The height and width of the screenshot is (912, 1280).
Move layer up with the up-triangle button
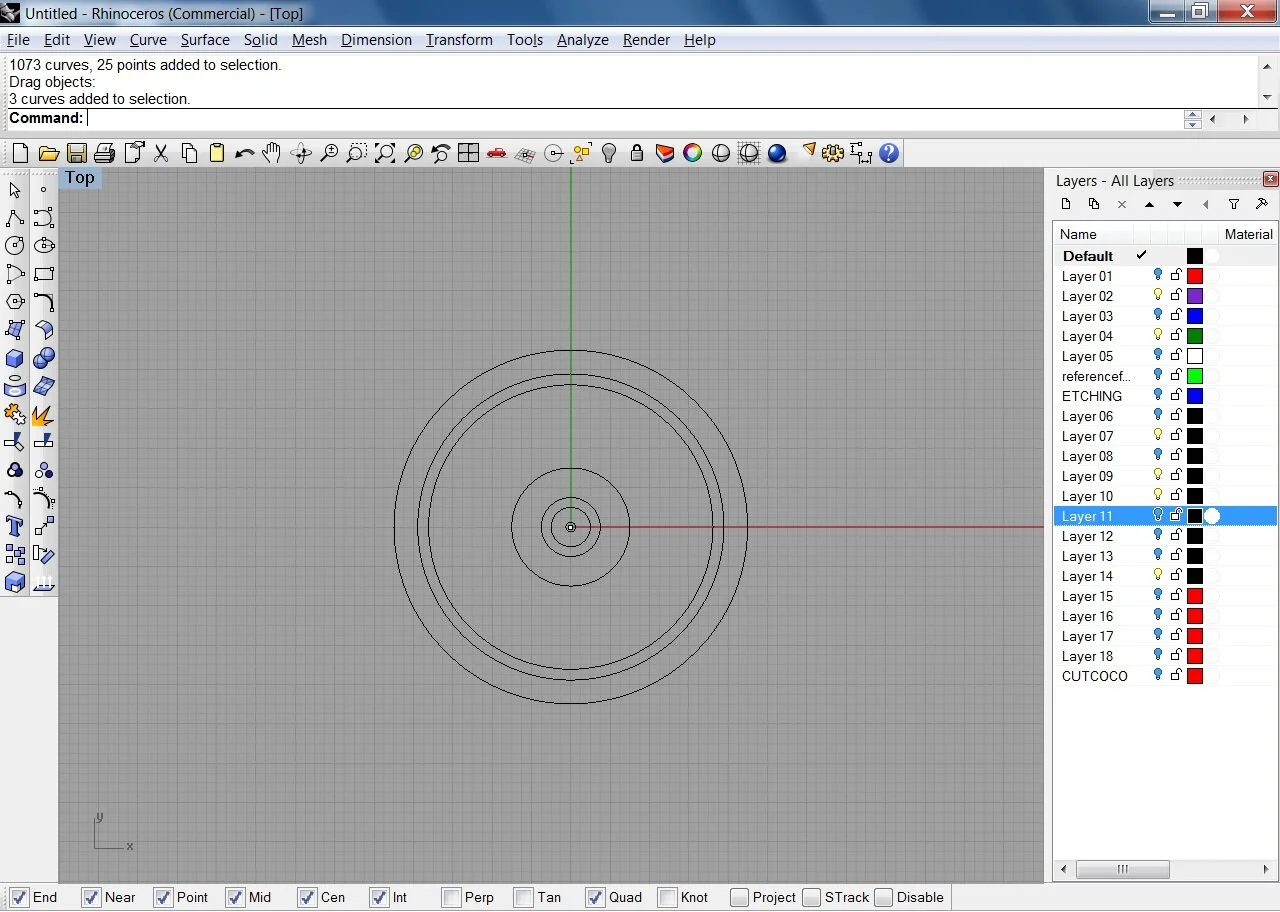point(1150,204)
